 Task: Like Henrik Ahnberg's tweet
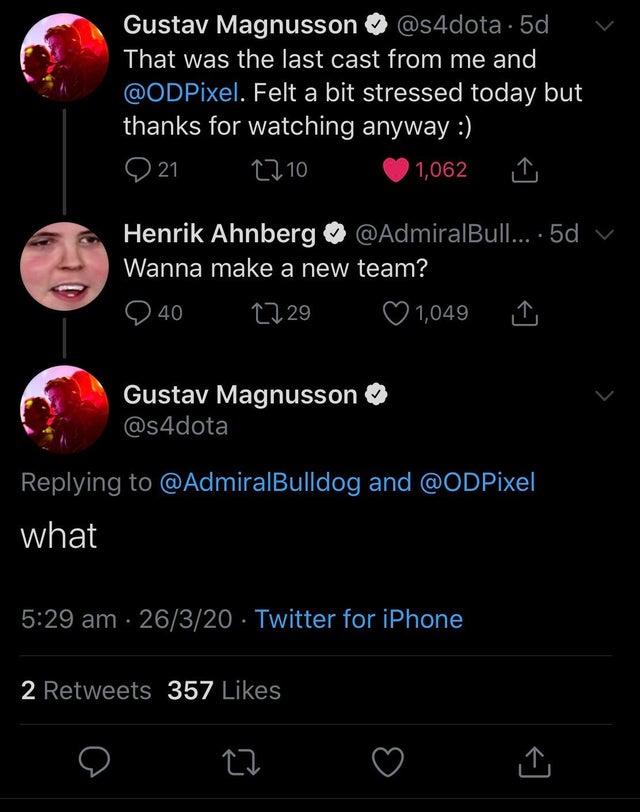pyautogui.click(x=397, y=313)
